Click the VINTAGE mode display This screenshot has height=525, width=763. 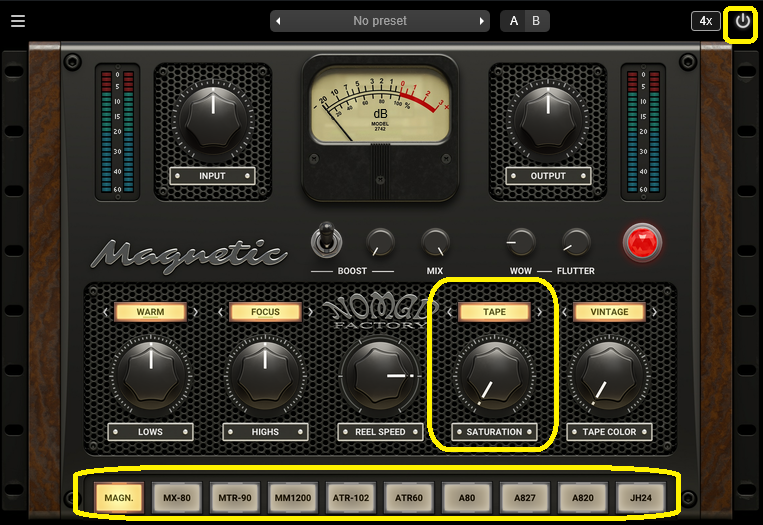(609, 312)
